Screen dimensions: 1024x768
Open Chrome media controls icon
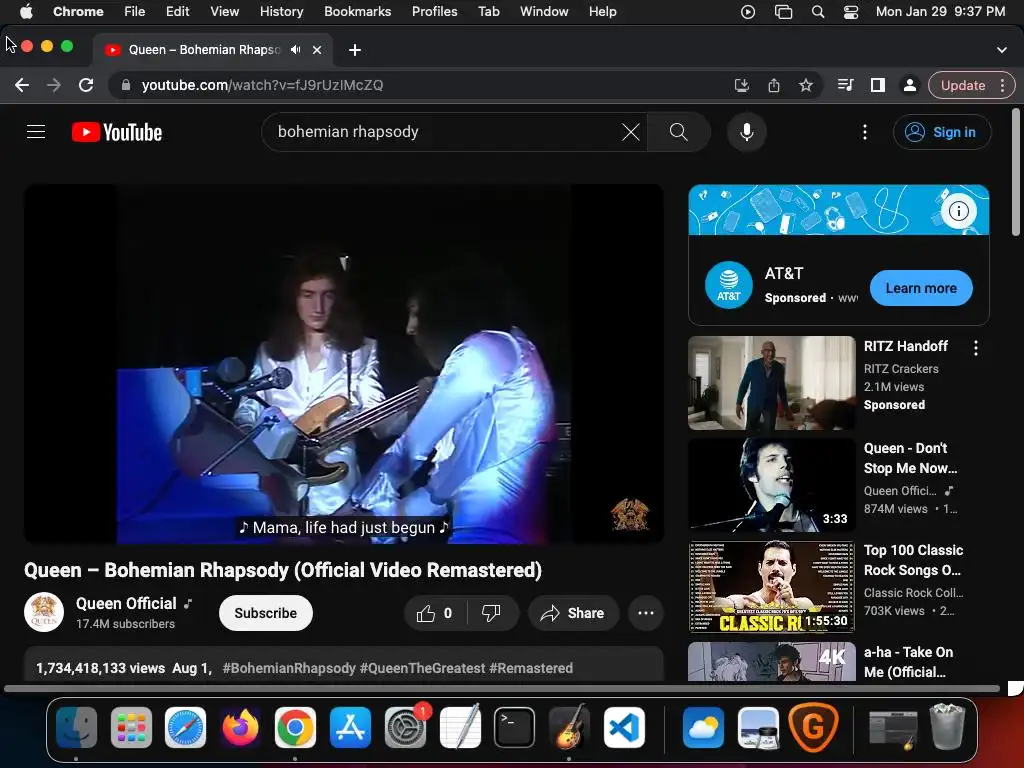click(x=845, y=86)
